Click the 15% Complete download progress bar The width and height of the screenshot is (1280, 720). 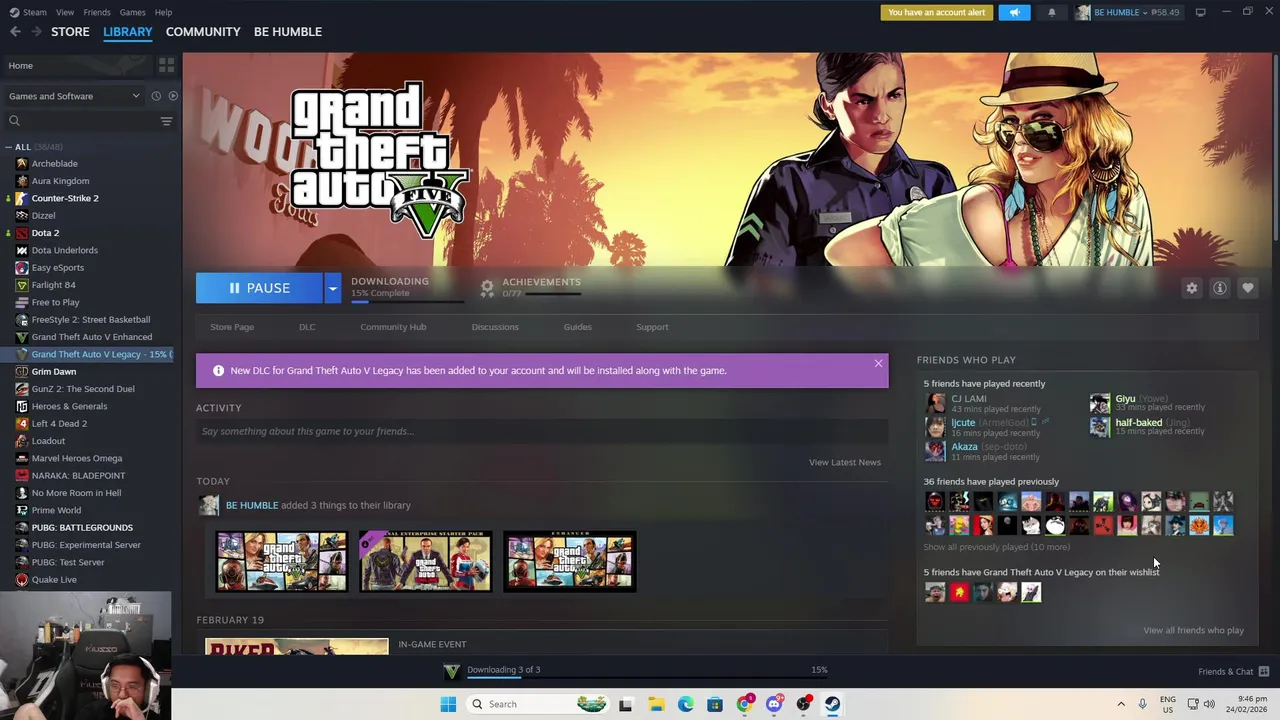pyautogui.click(x=407, y=301)
